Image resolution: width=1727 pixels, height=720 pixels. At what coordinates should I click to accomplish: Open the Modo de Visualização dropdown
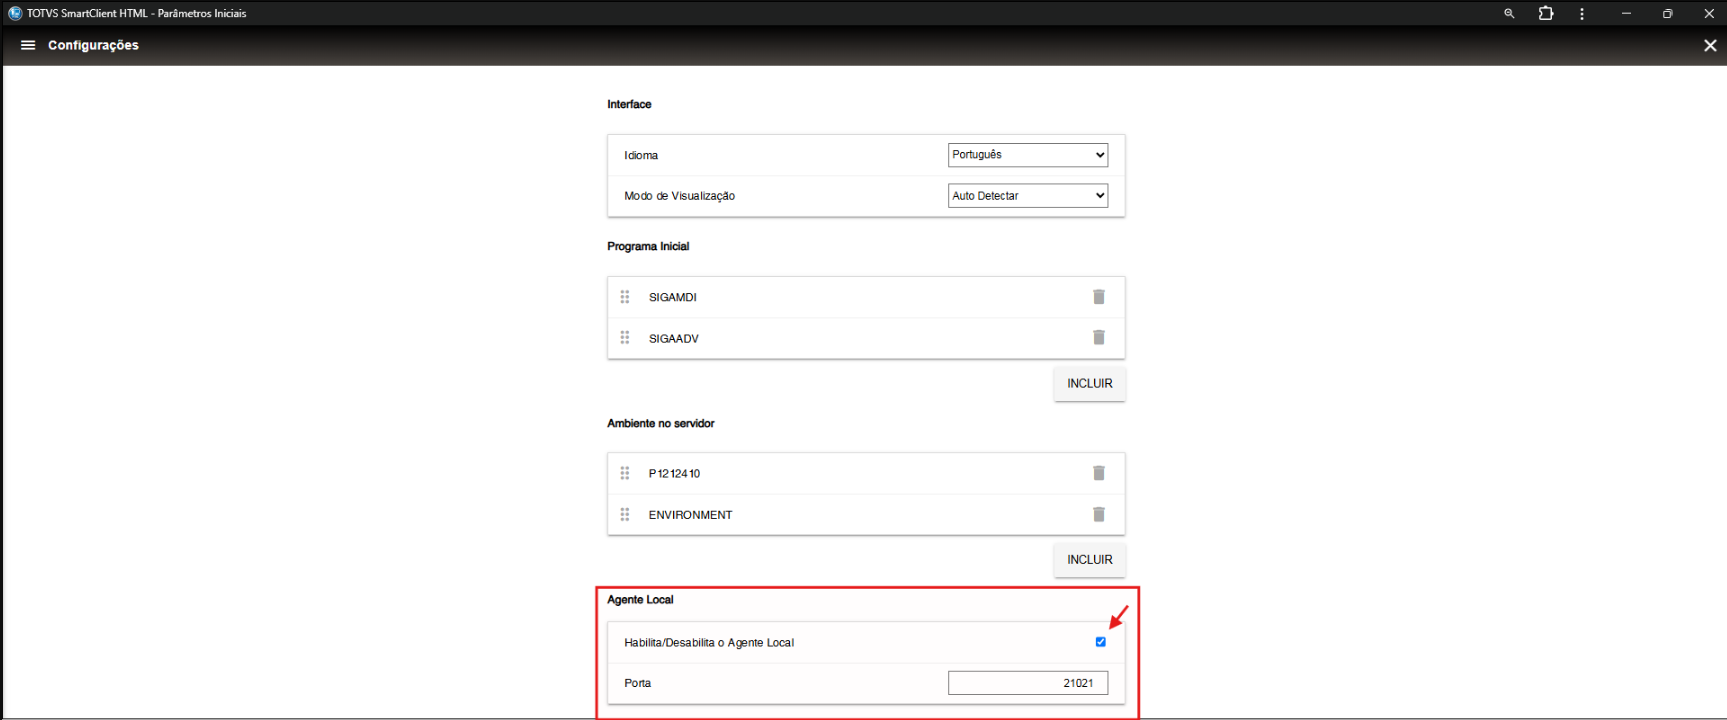pos(1028,196)
